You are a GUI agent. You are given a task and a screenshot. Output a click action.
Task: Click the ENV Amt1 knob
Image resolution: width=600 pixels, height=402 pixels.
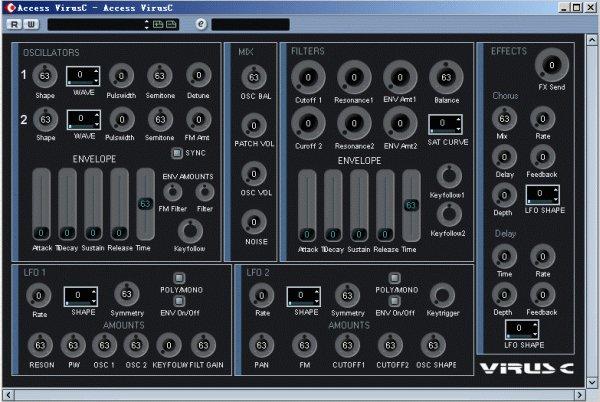click(400, 77)
